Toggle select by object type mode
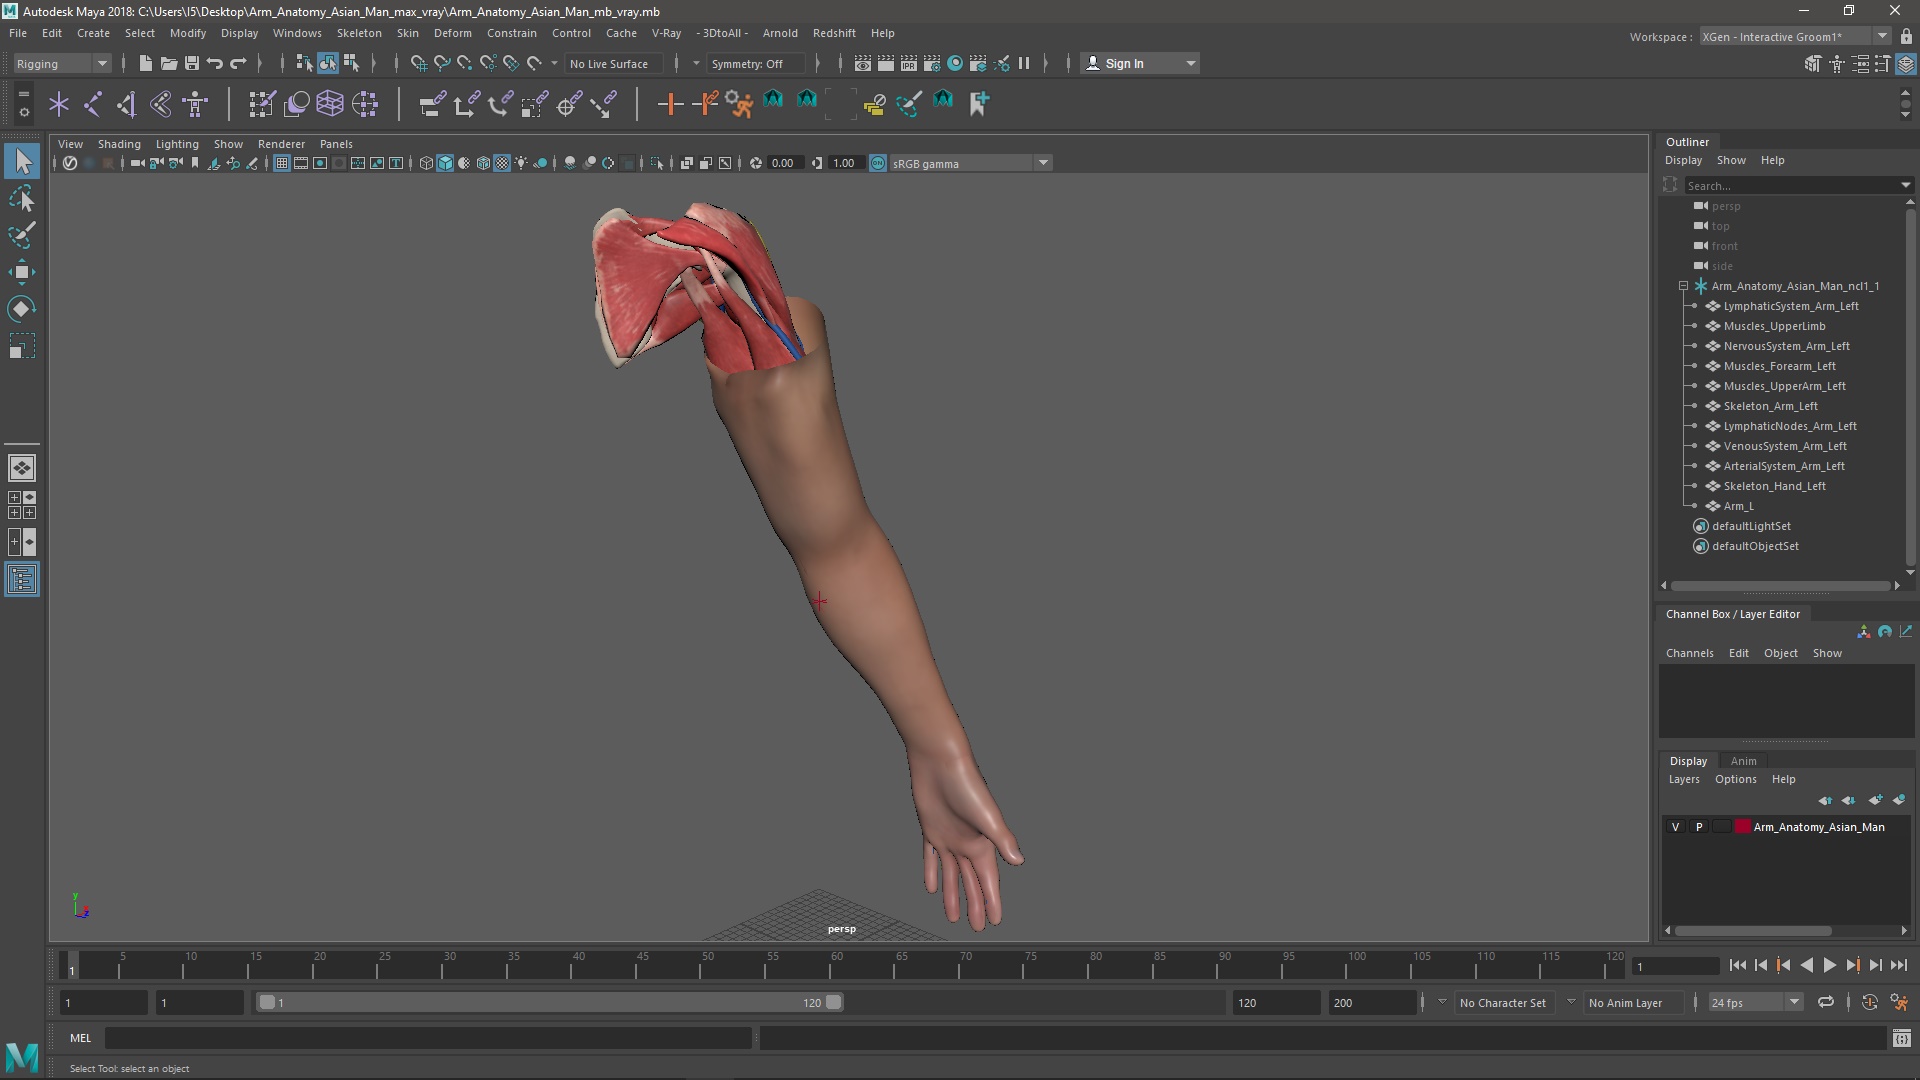The height and width of the screenshot is (1080, 1920). click(328, 63)
